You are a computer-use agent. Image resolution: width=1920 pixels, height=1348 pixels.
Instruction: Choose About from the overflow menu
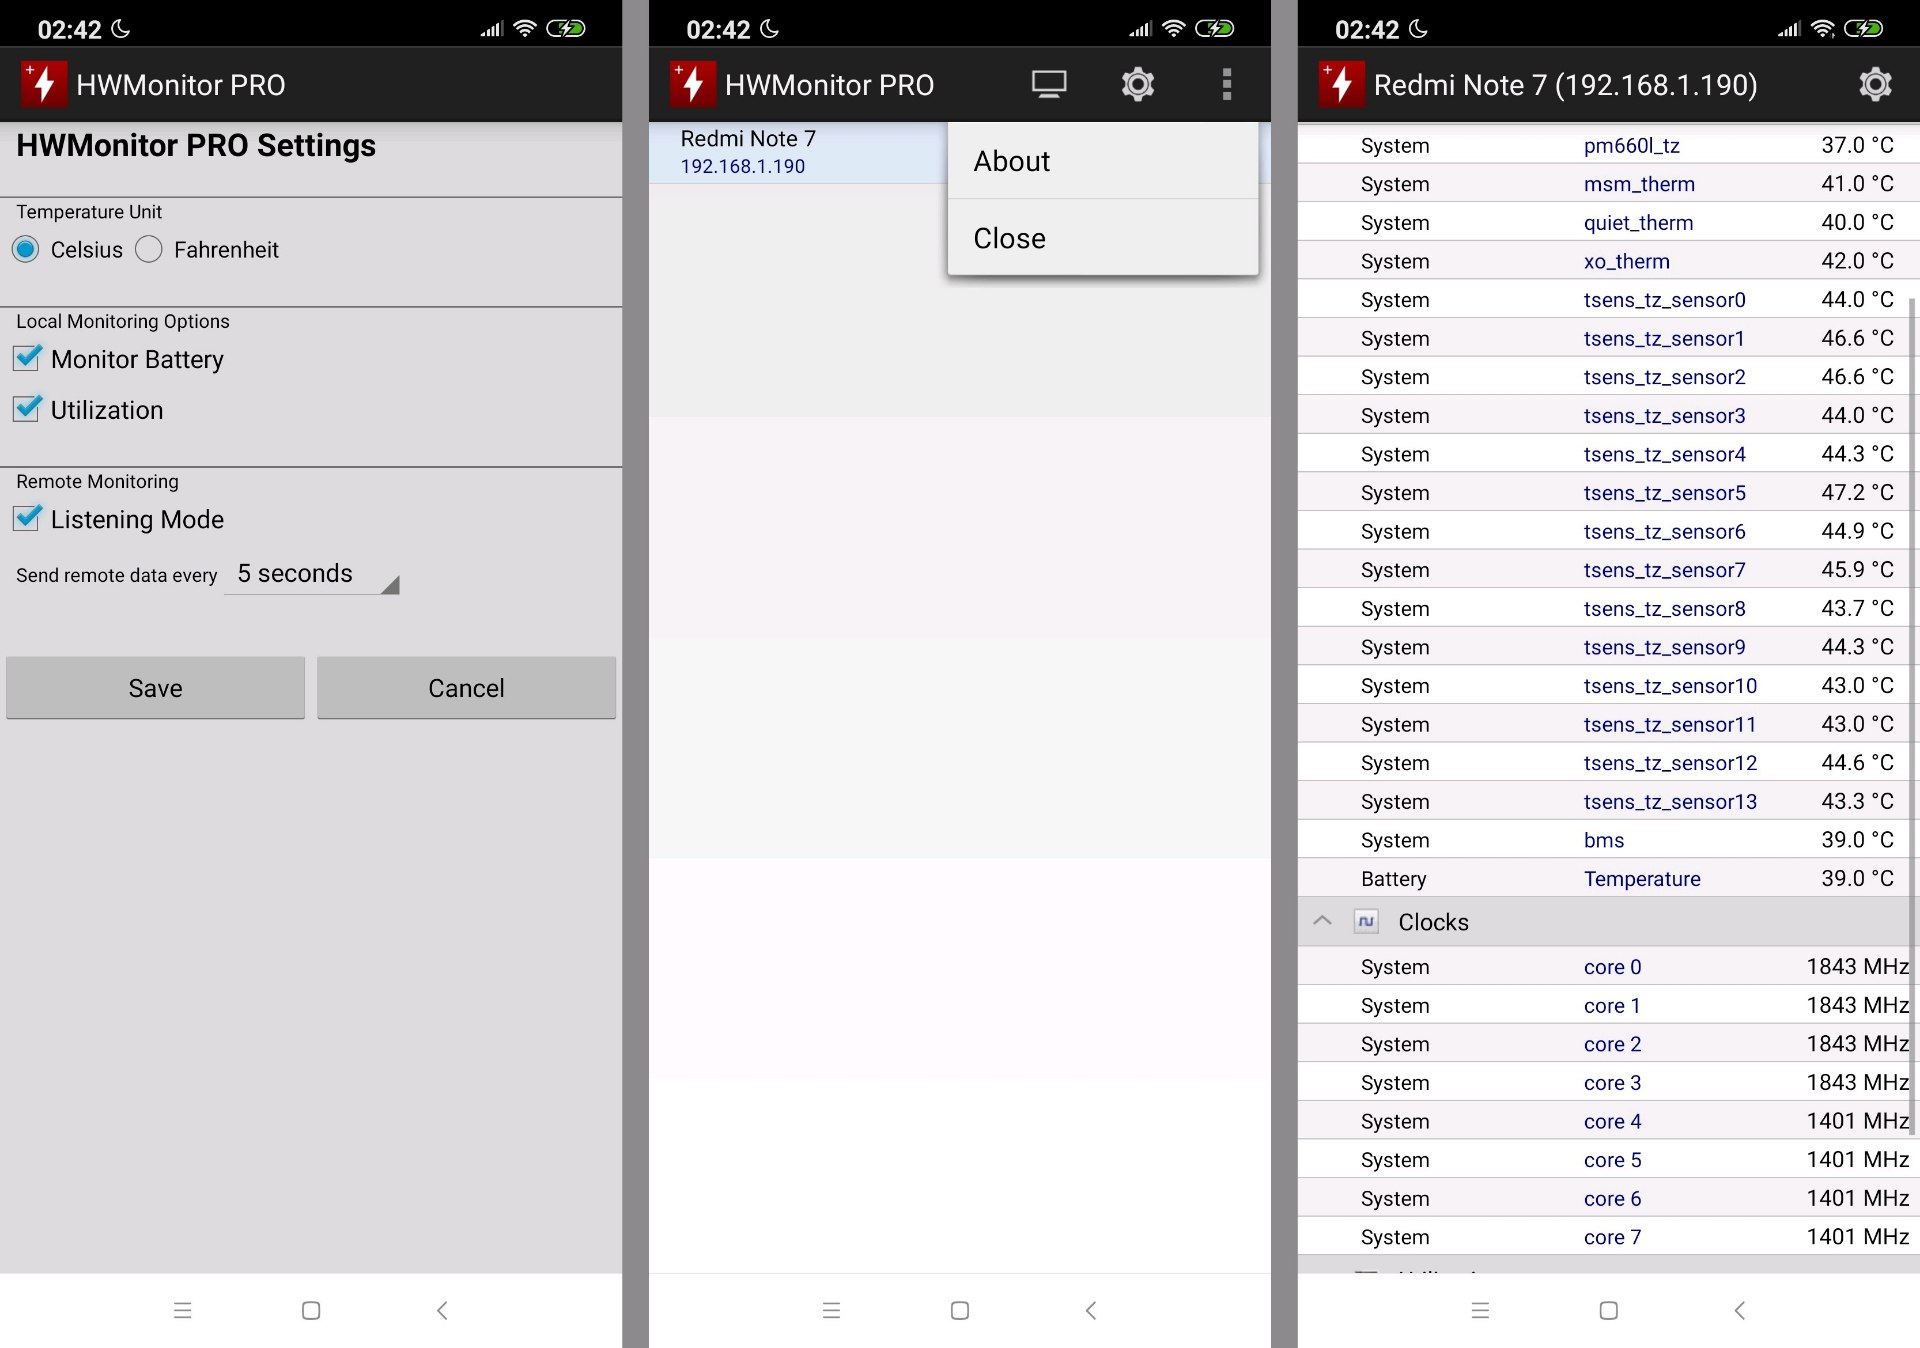coord(1102,161)
